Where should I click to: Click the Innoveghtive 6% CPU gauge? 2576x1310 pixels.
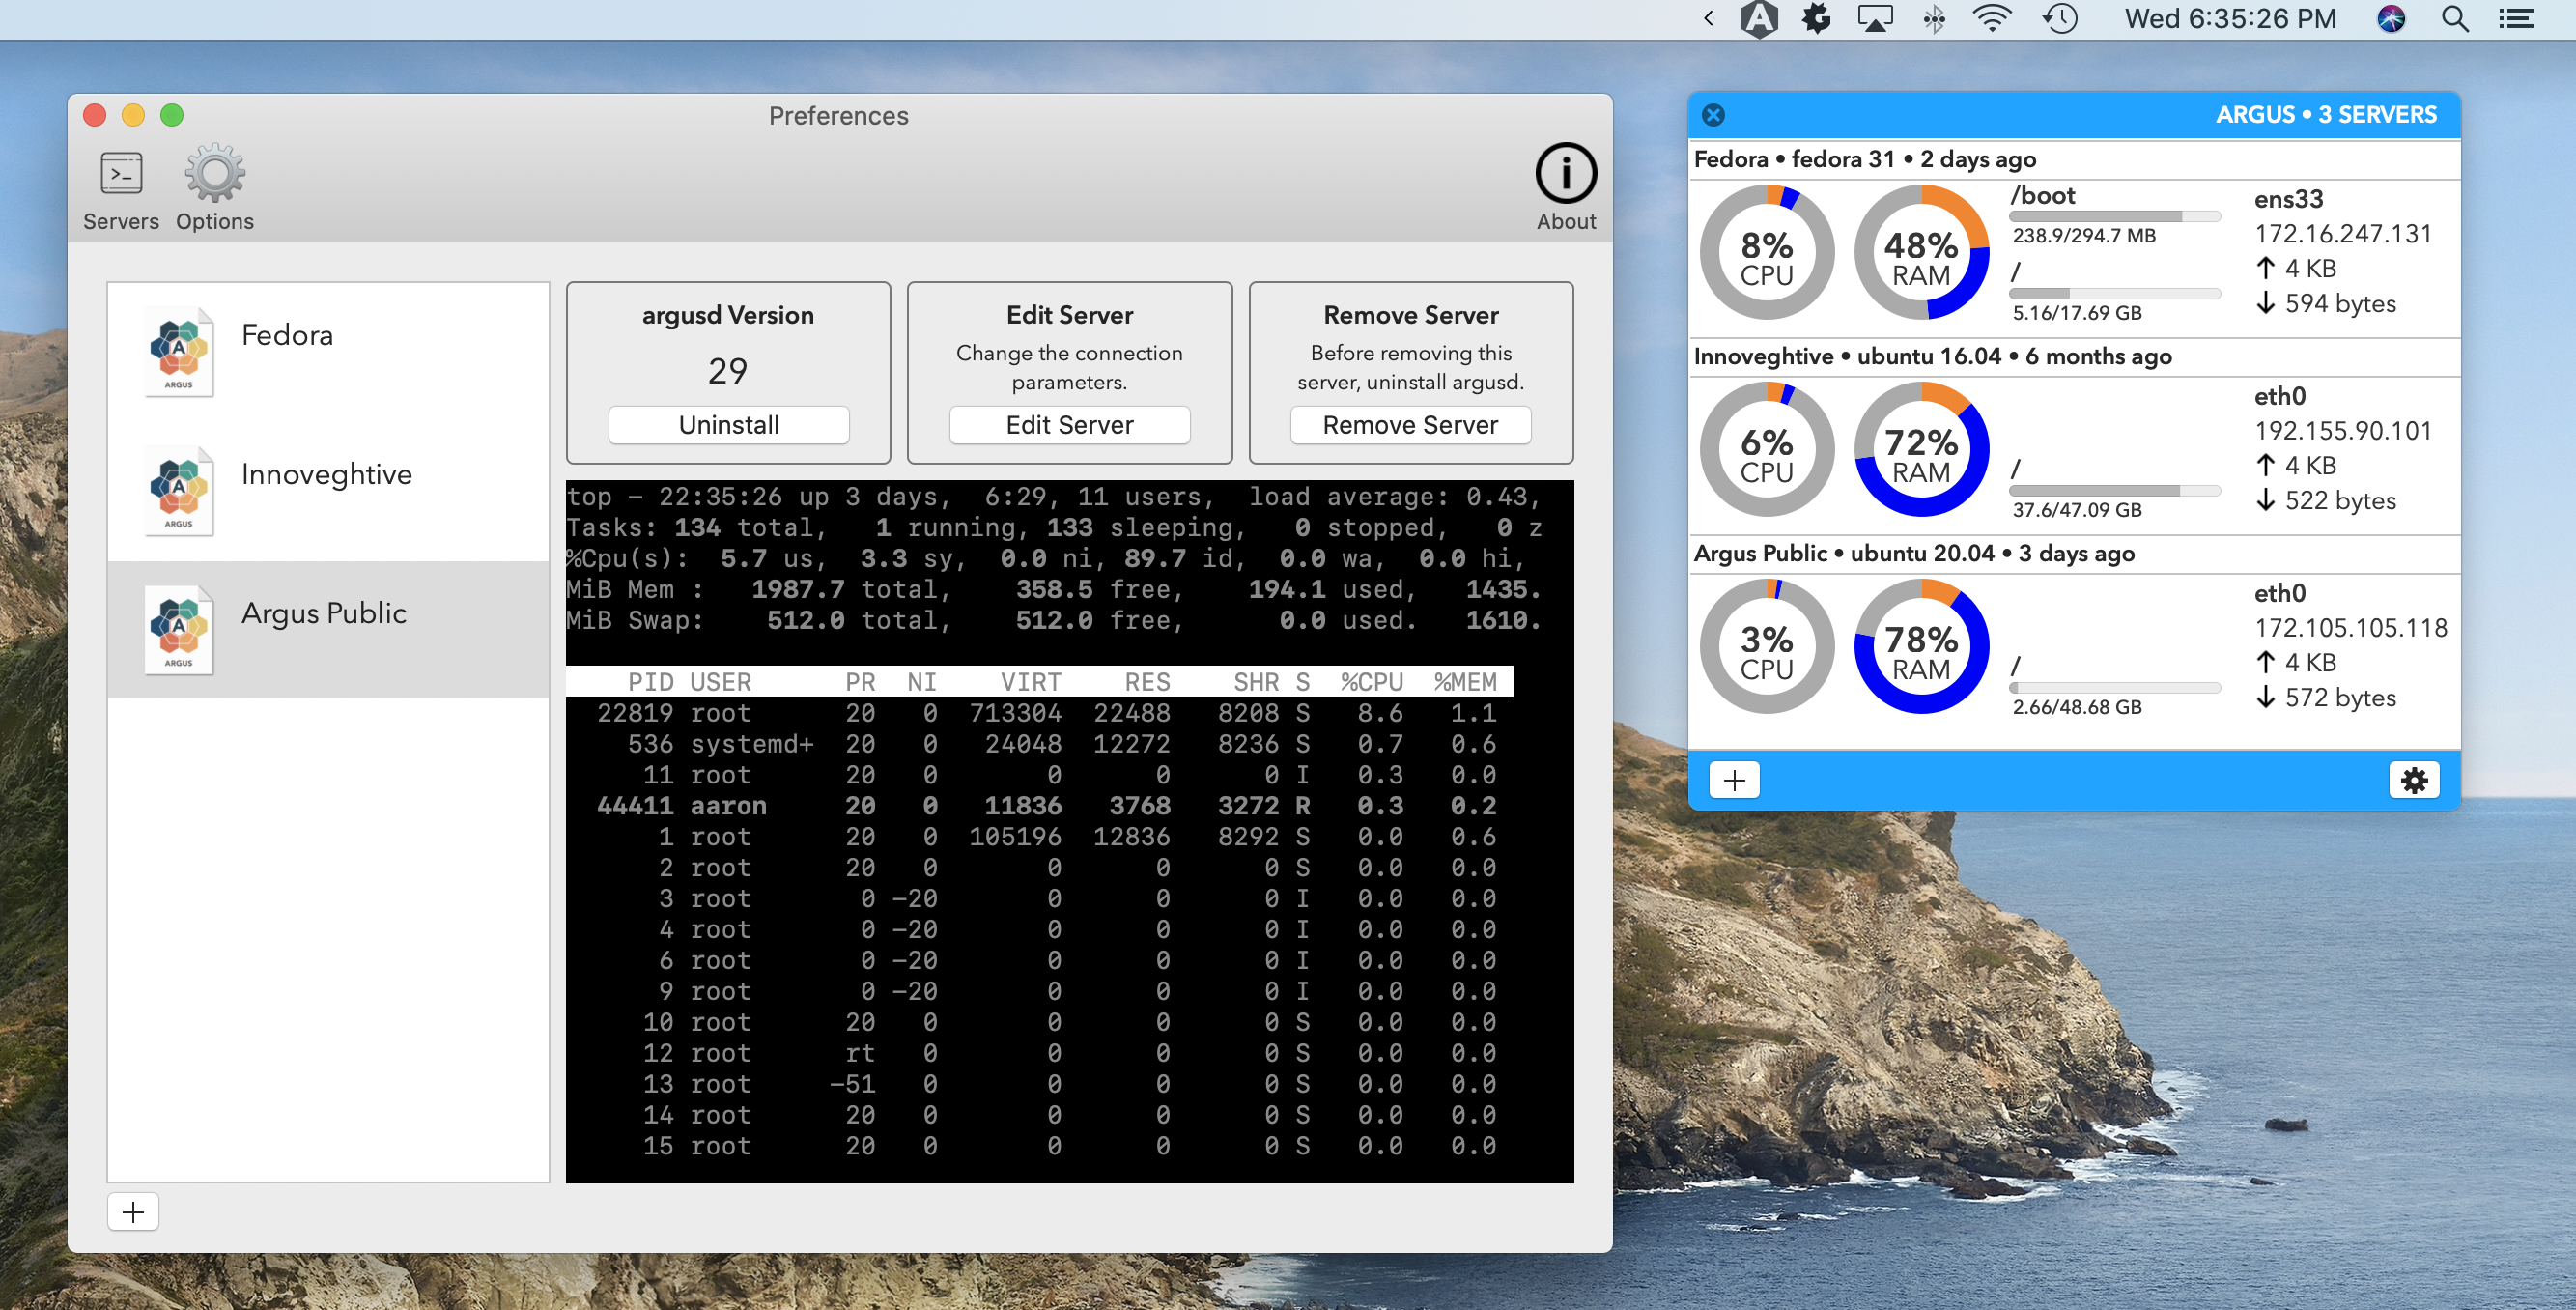(x=1766, y=449)
